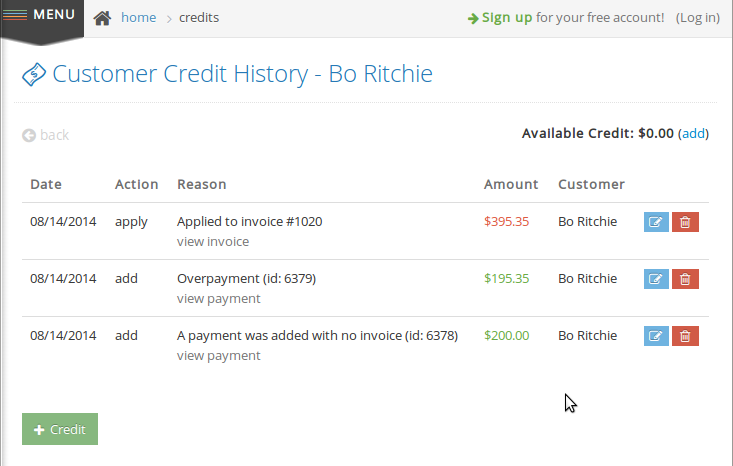Click the back arrow icon

(29, 136)
